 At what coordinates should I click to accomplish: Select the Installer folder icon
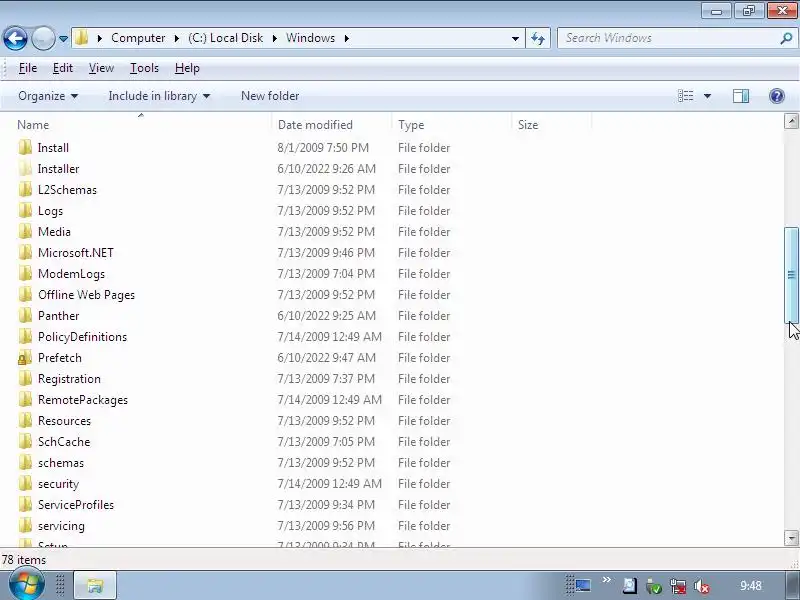point(25,168)
